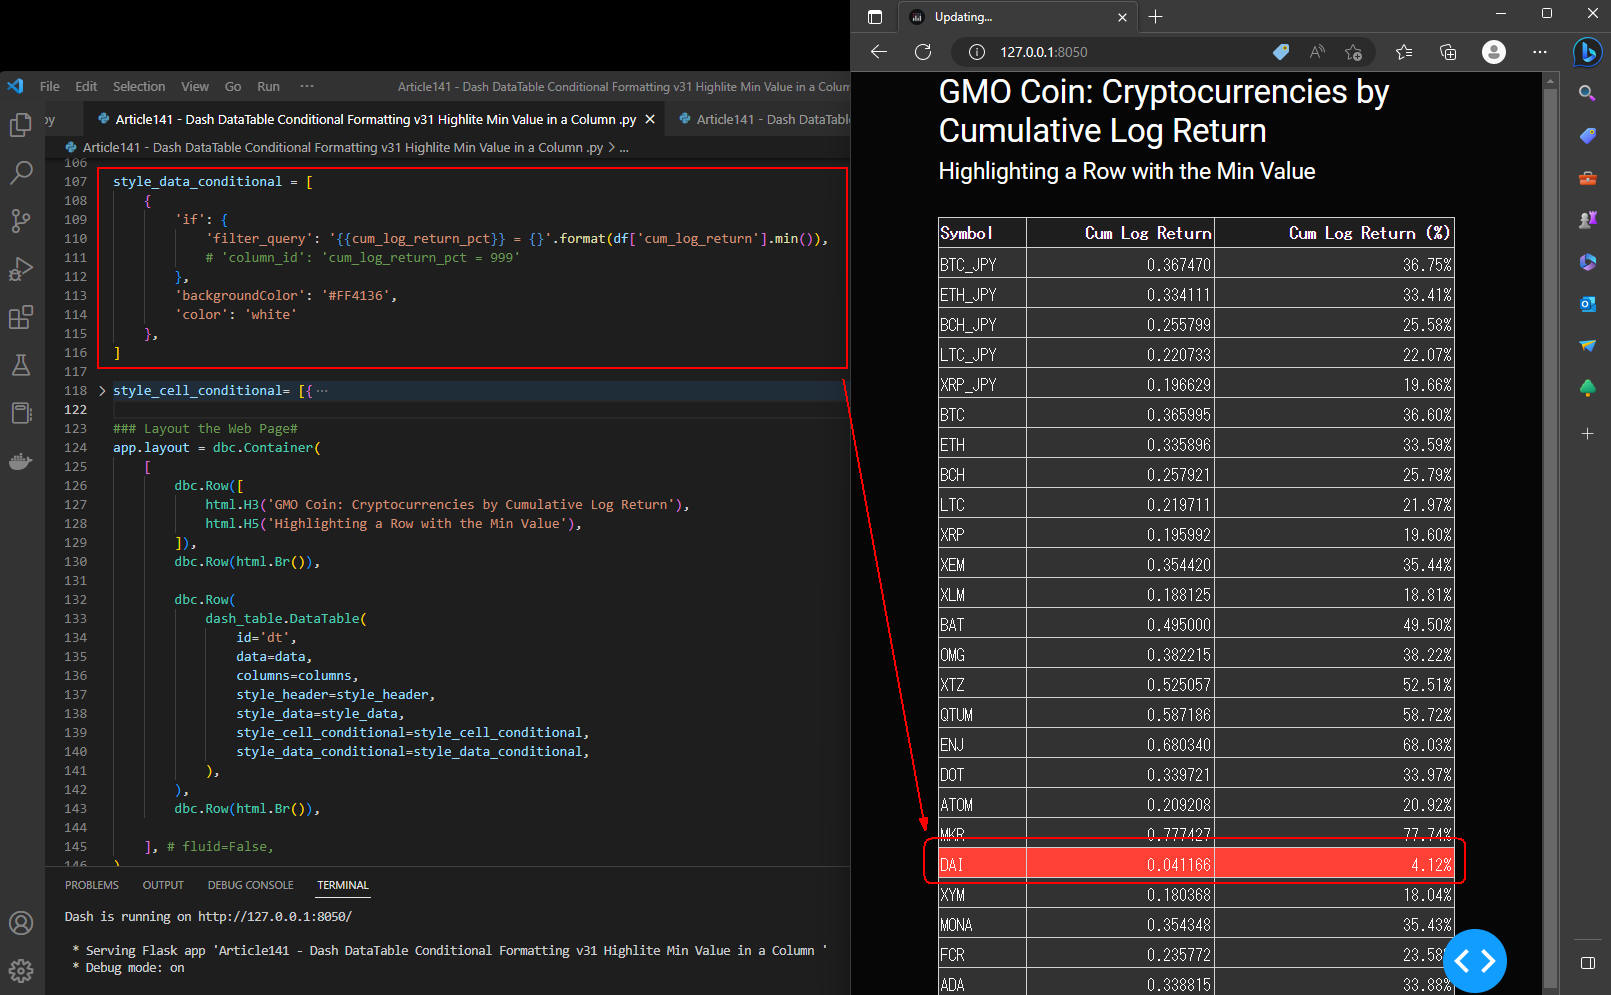This screenshot has height=995, width=1611.
Task: Open the browser Favorites list
Action: [1404, 52]
